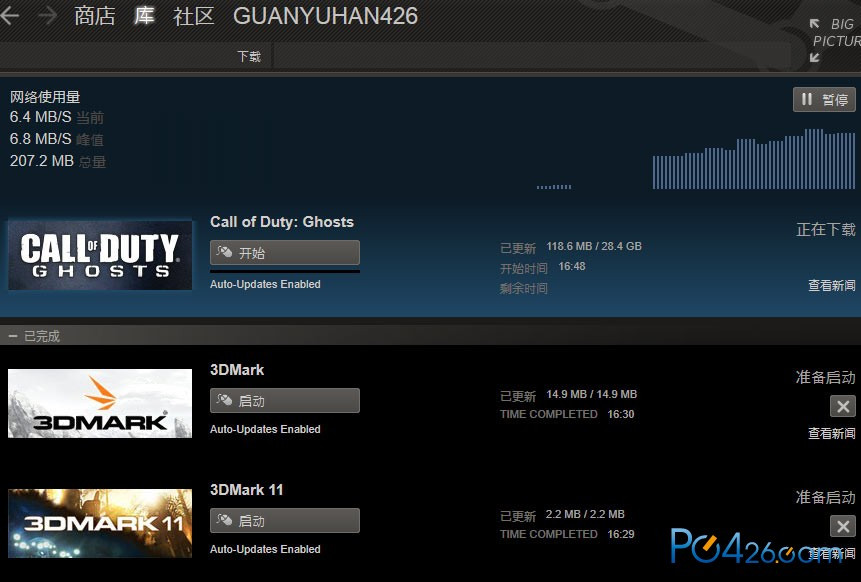The image size is (861, 582).
Task: Switch to Big Picture mode
Action: coord(835,40)
